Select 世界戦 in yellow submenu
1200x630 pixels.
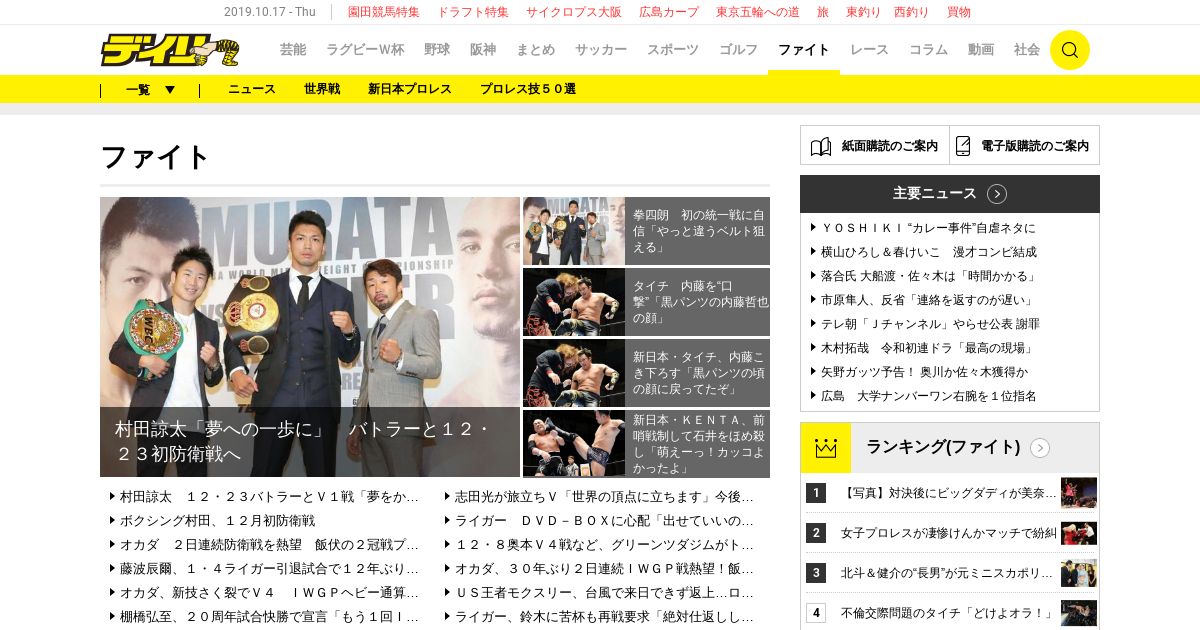point(322,89)
